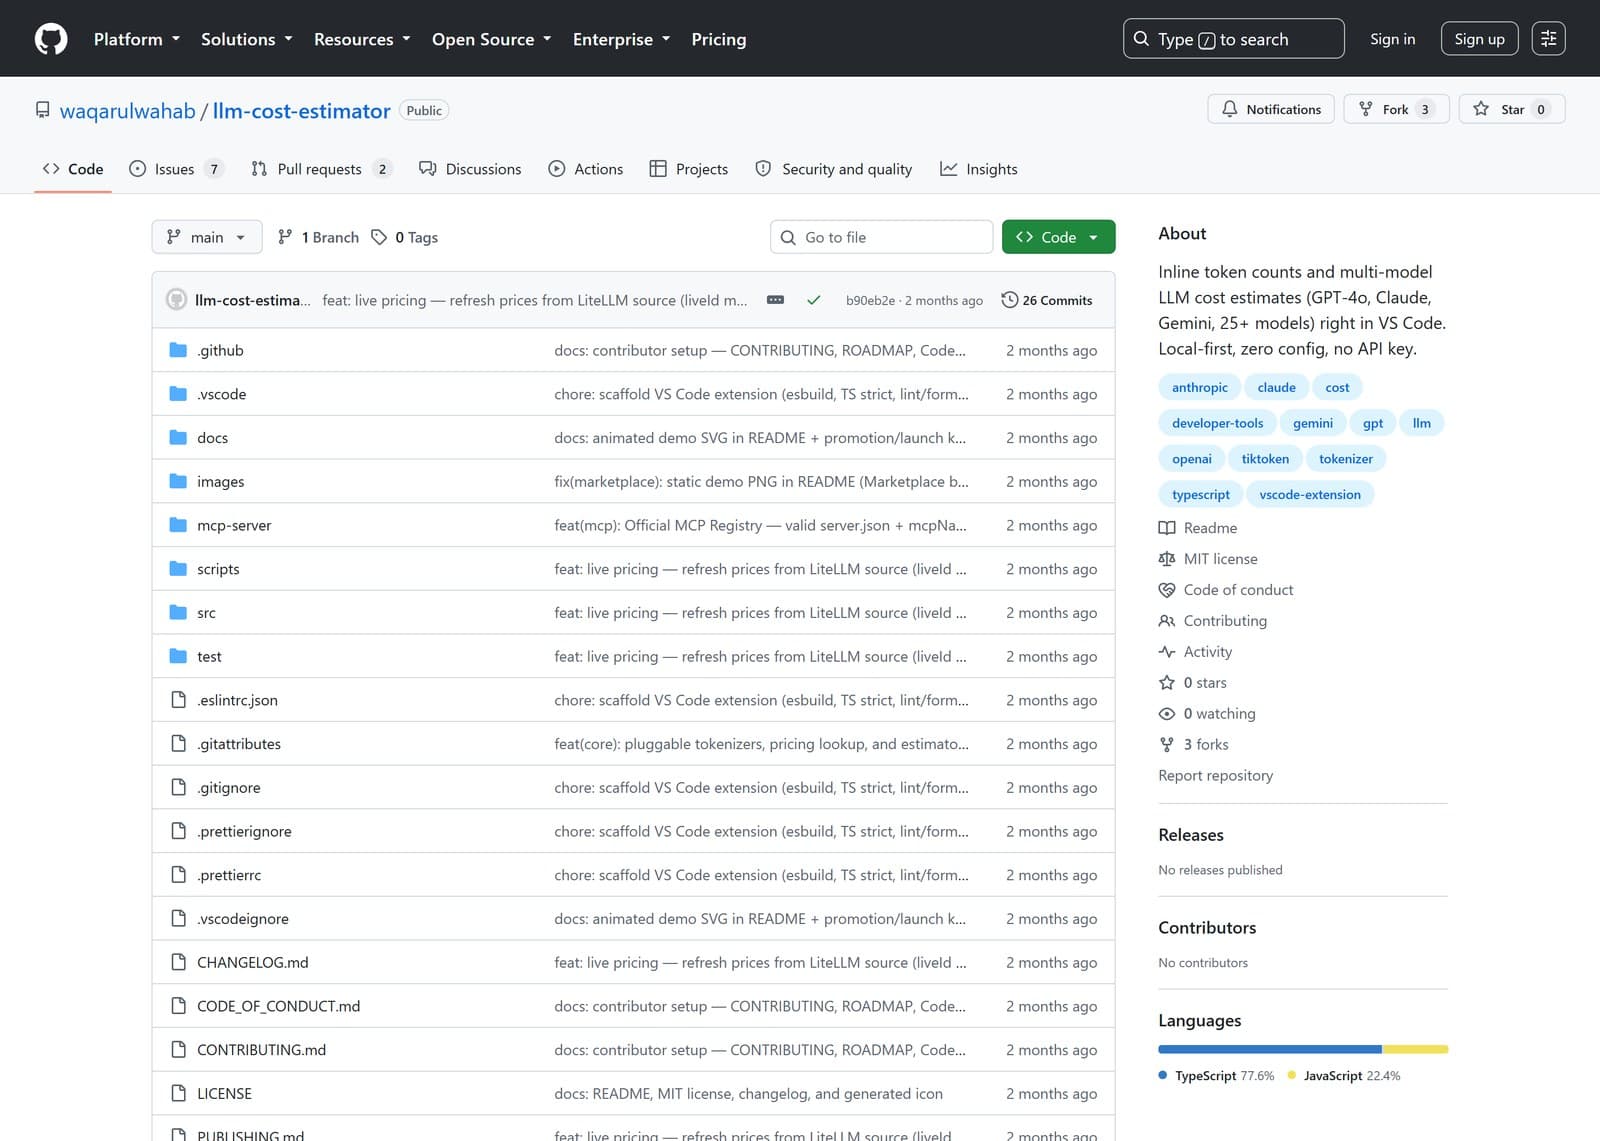Click the Sign up button
1600x1141 pixels.
pos(1479,39)
